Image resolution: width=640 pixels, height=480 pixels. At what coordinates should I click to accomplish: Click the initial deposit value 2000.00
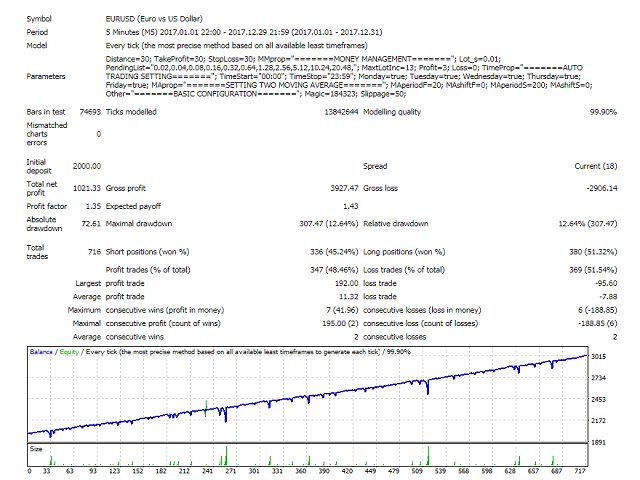pyautogui.click(x=87, y=166)
